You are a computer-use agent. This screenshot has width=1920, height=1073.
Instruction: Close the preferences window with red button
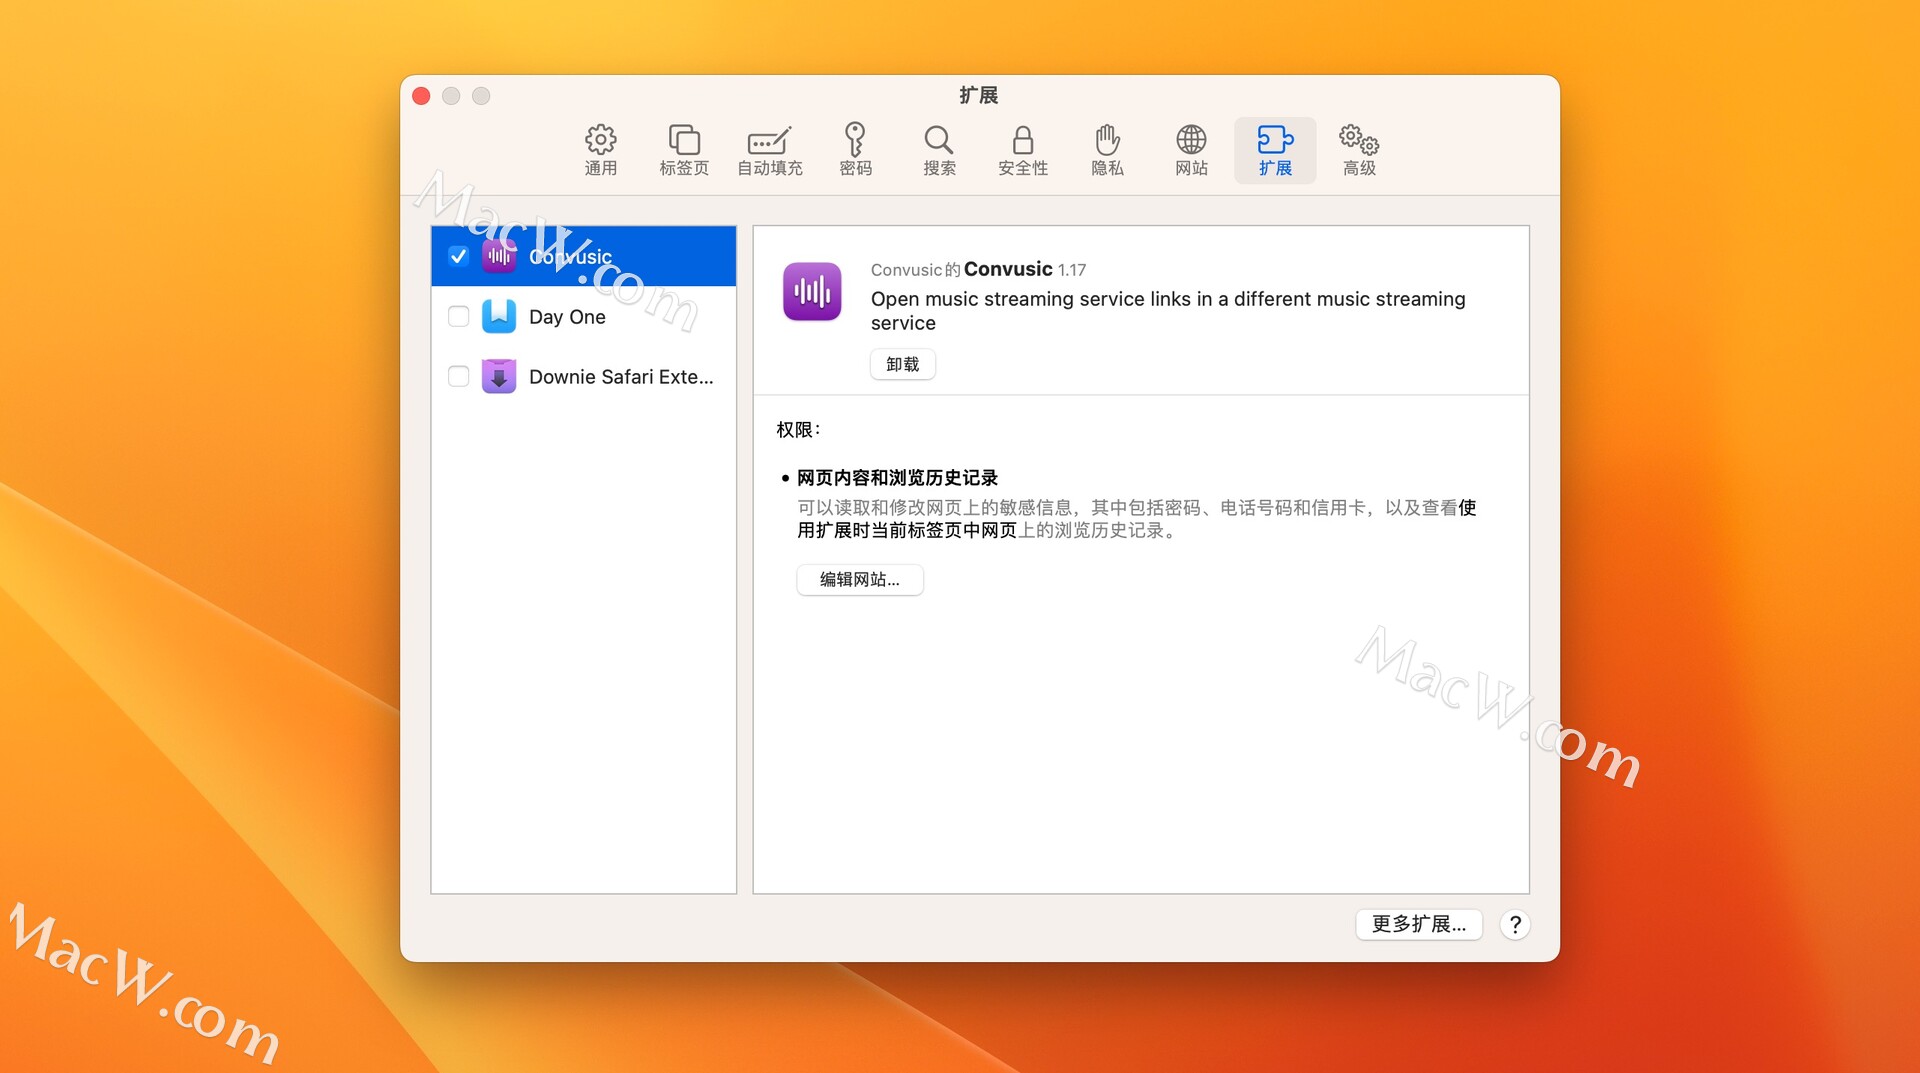pos(421,96)
